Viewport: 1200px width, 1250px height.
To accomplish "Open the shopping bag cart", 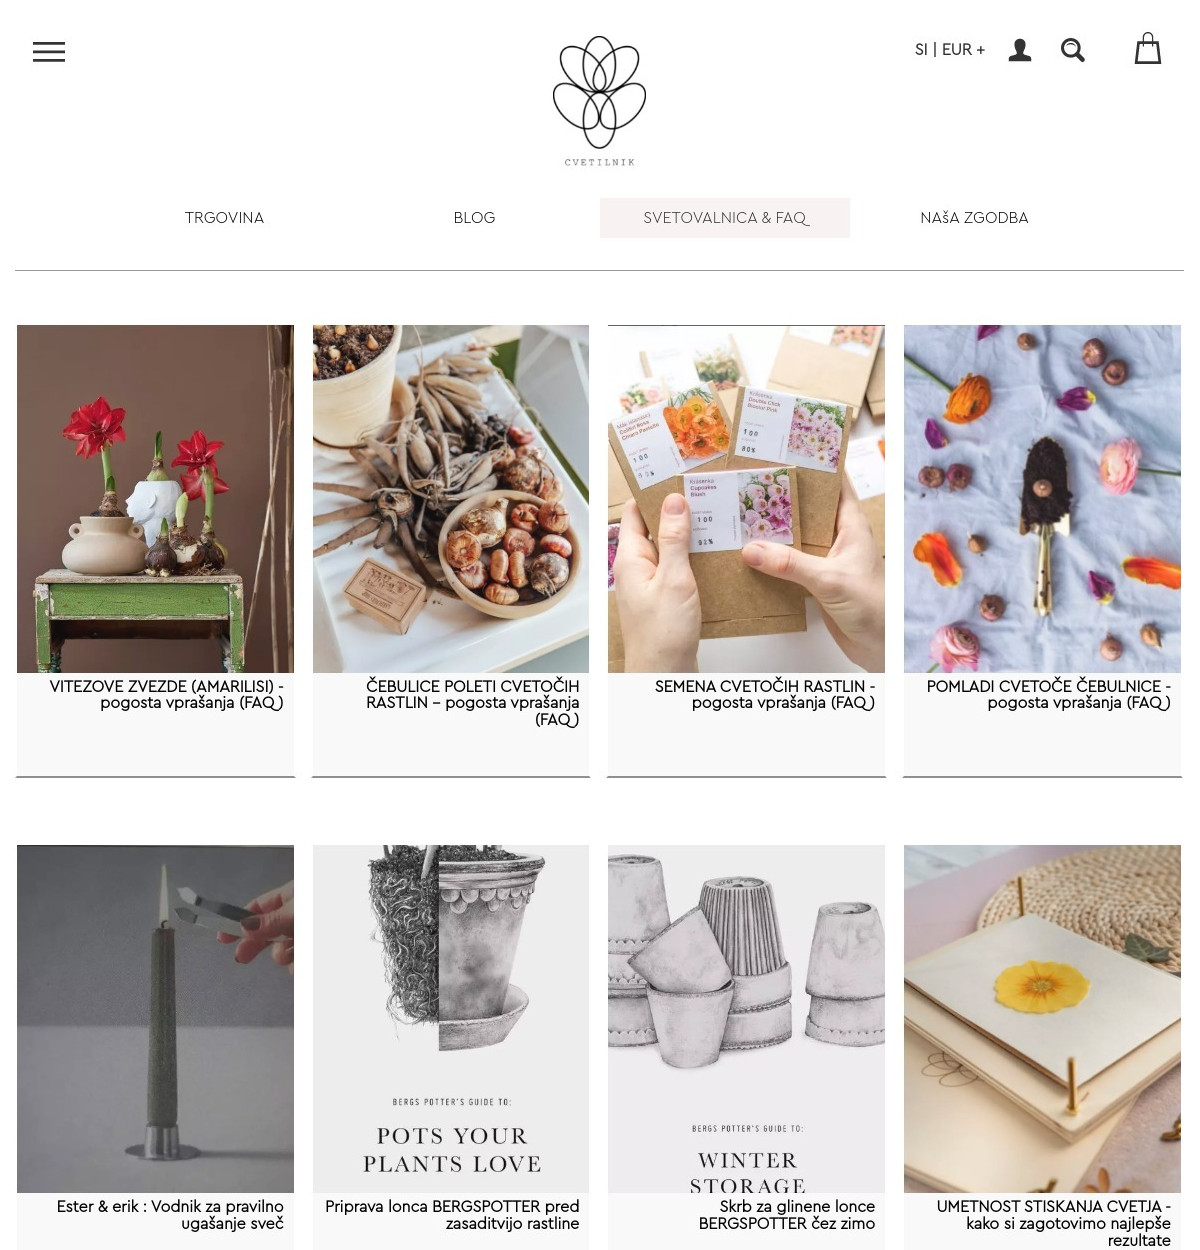I will click(x=1148, y=48).
